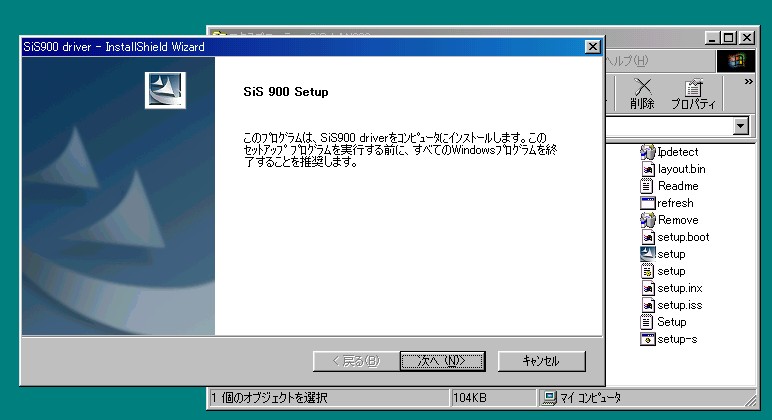Select the setup-s file icon
772x420 pixels.
coord(647,339)
